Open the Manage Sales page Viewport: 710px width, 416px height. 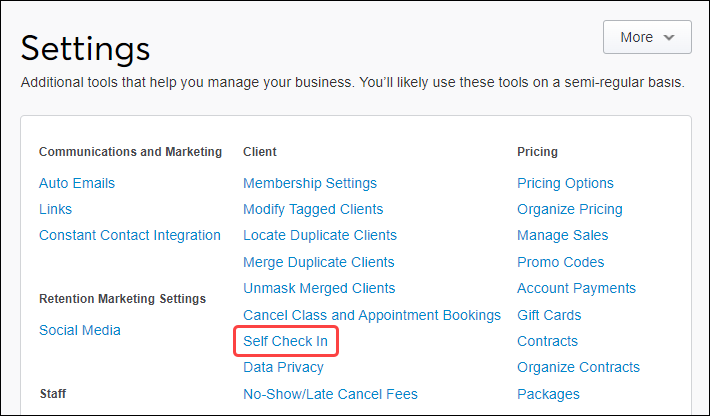pos(563,235)
